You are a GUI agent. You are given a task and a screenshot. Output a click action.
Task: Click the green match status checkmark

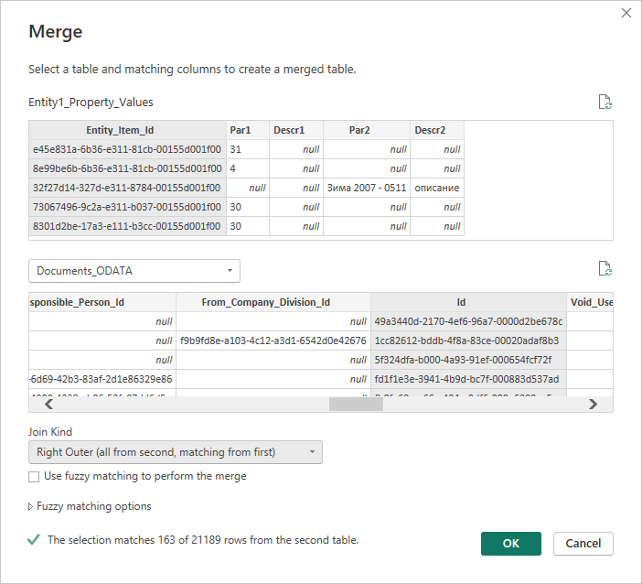click(34, 540)
